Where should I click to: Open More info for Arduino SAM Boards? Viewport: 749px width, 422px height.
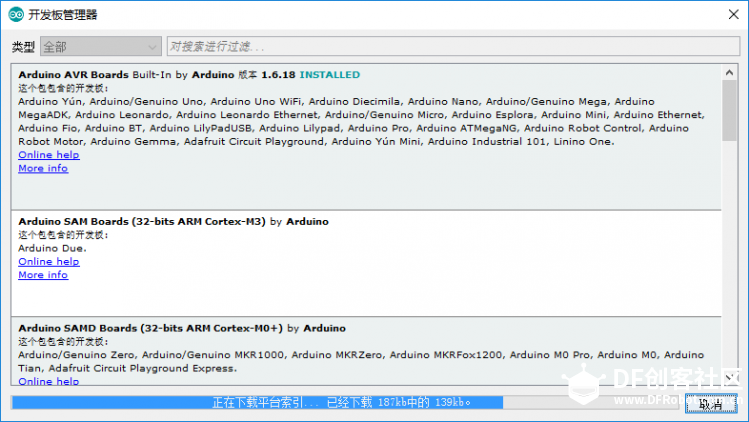pyautogui.click(x=43, y=275)
